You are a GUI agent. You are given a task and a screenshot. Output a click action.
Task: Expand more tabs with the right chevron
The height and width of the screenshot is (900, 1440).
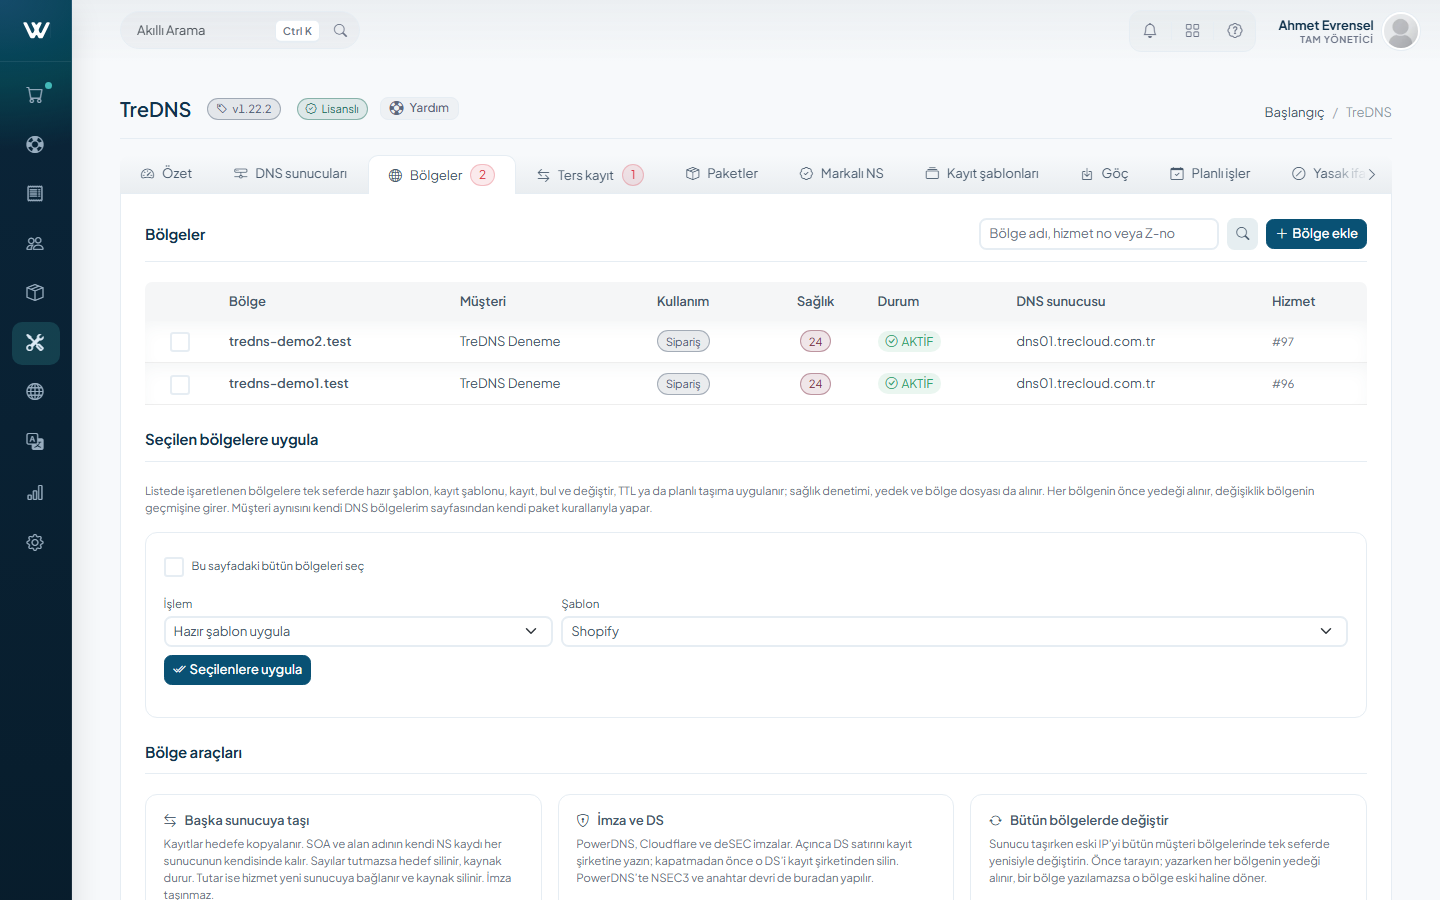(x=1372, y=174)
